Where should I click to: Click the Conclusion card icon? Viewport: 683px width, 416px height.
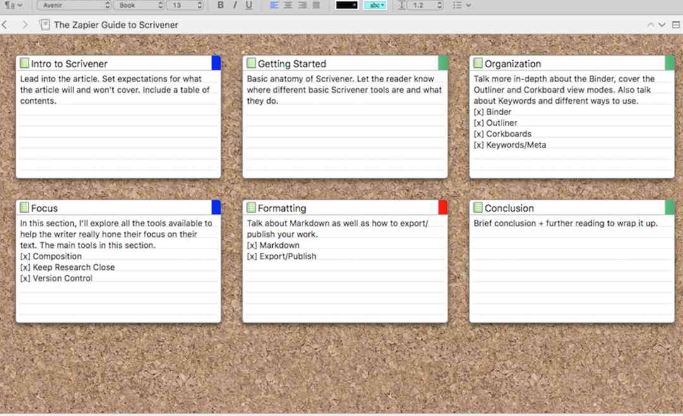[478, 208]
